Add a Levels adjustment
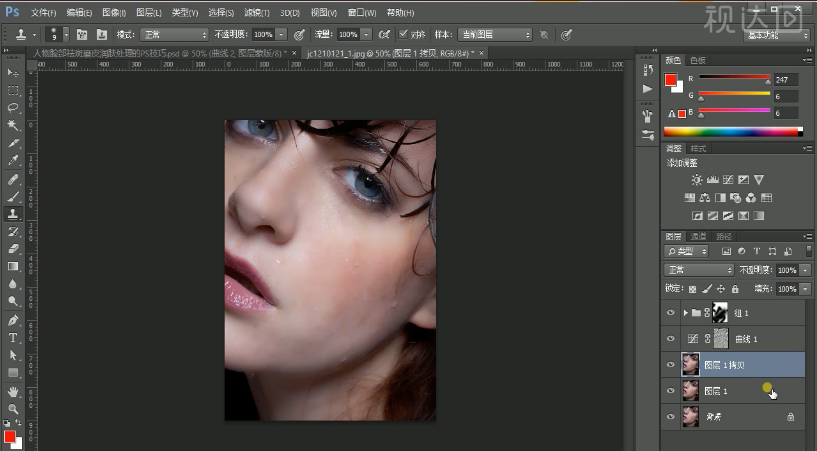 (x=712, y=180)
